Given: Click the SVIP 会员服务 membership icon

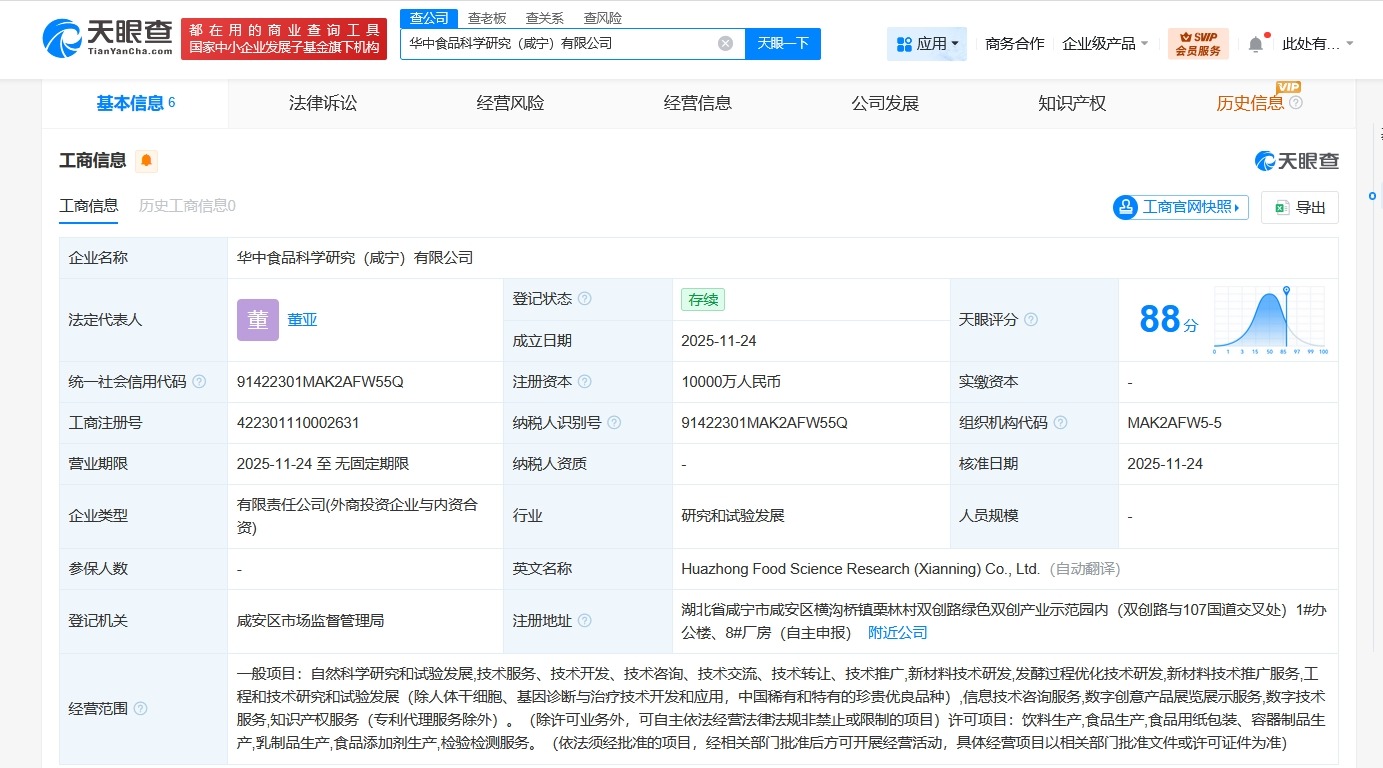Looking at the screenshot, I should 1197,42.
